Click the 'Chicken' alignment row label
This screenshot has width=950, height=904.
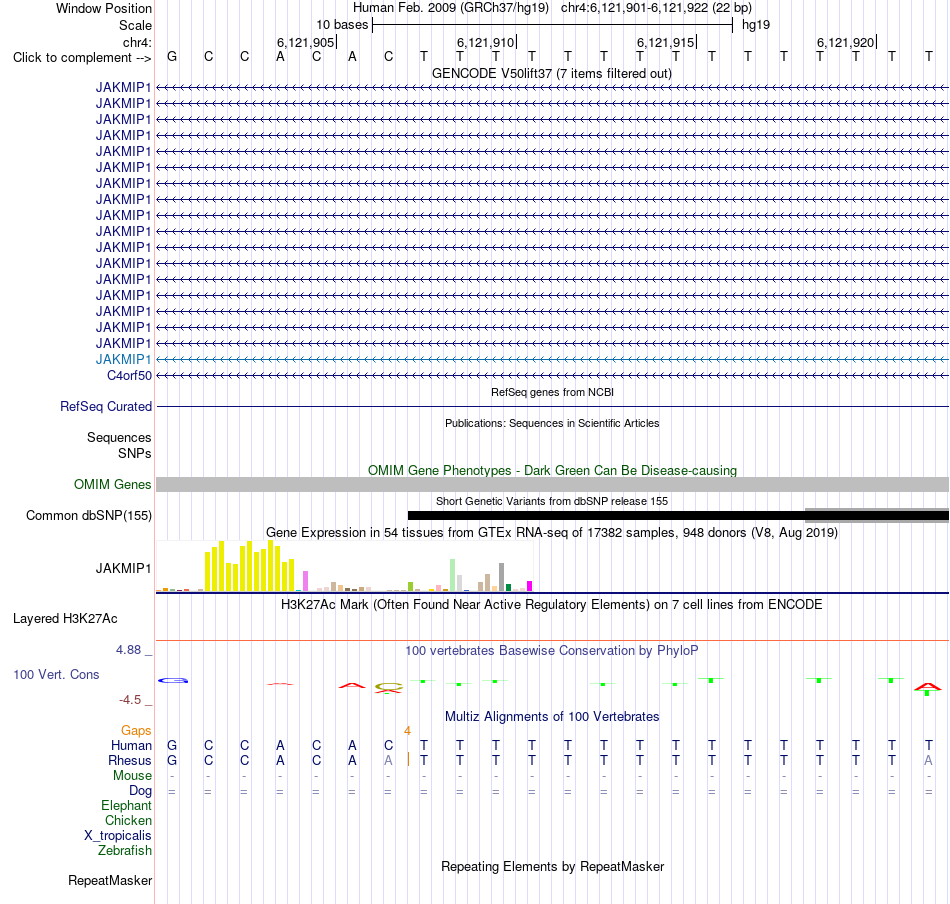click(x=128, y=820)
